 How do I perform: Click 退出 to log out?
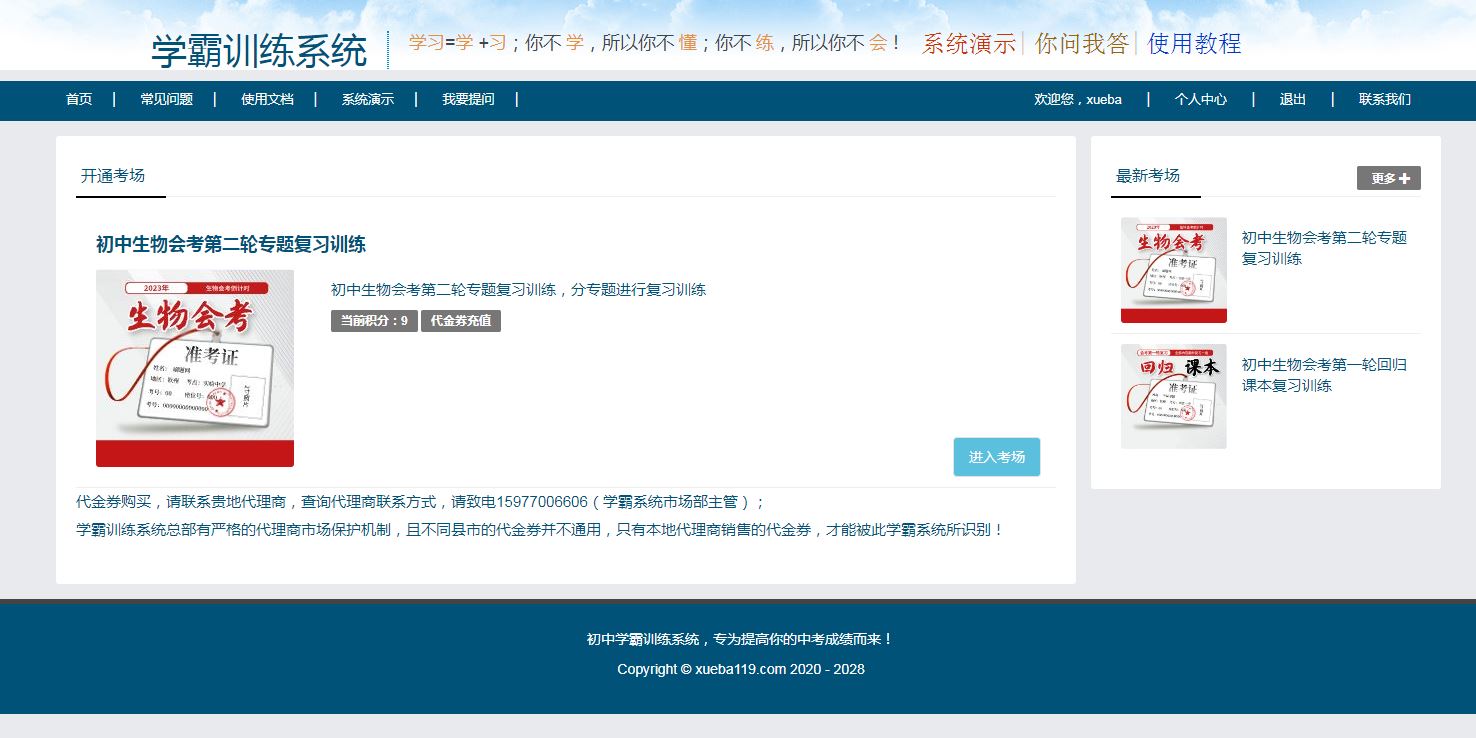pos(1291,100)
